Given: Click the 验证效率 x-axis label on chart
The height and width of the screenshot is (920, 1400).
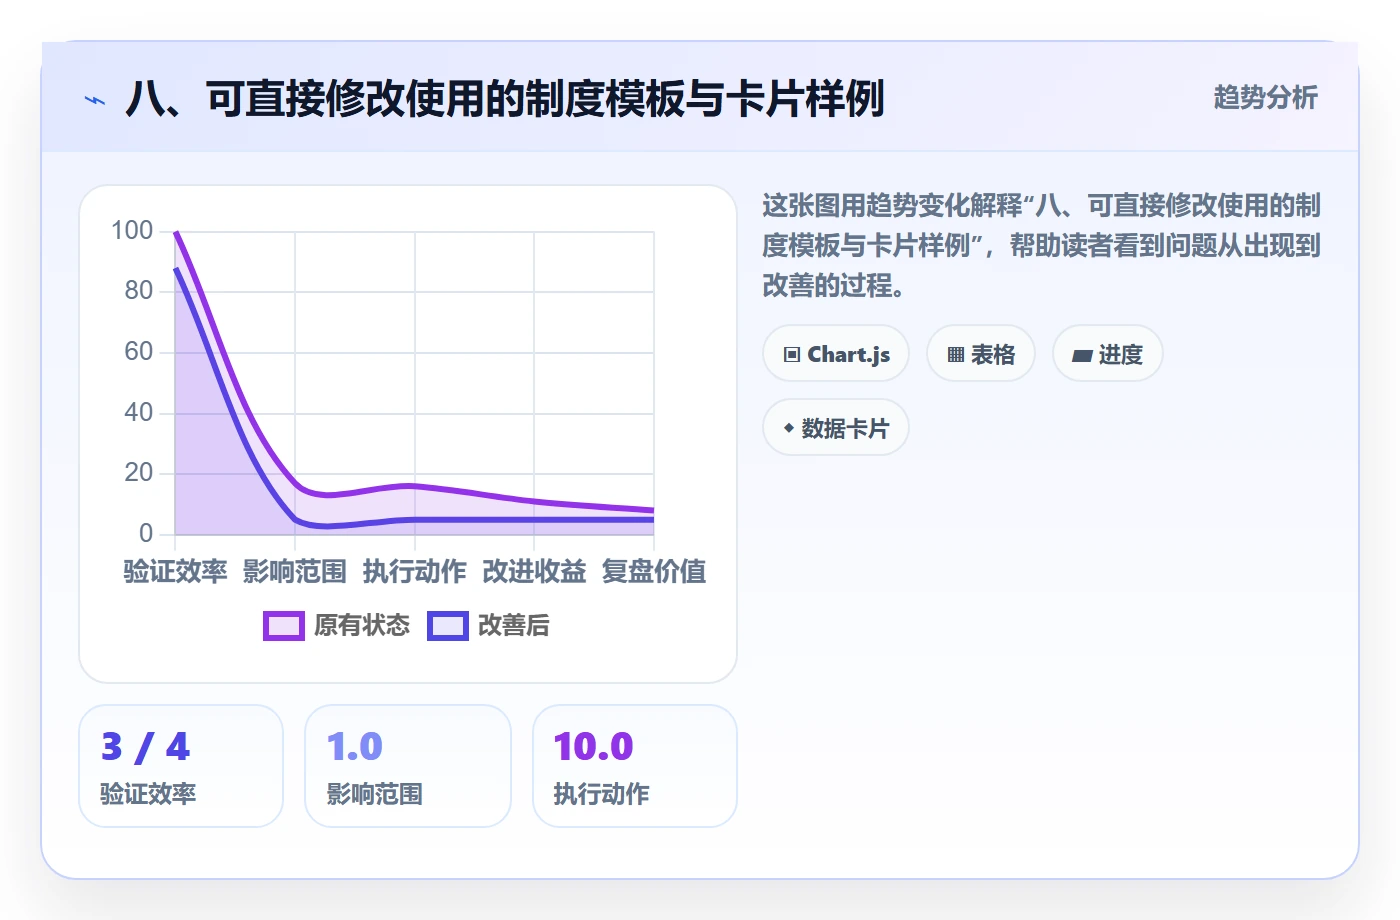Looking at the screenshot, I should click(175, 572).
